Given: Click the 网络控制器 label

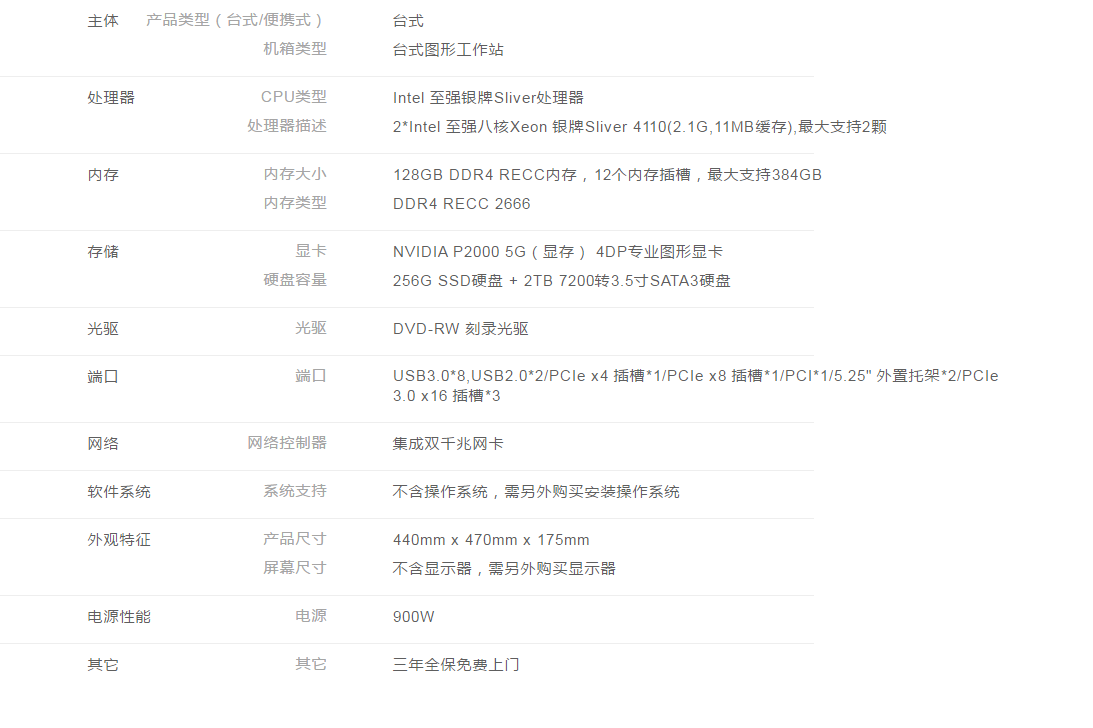Looking at the screenshot, I should [x=287, y=443].
